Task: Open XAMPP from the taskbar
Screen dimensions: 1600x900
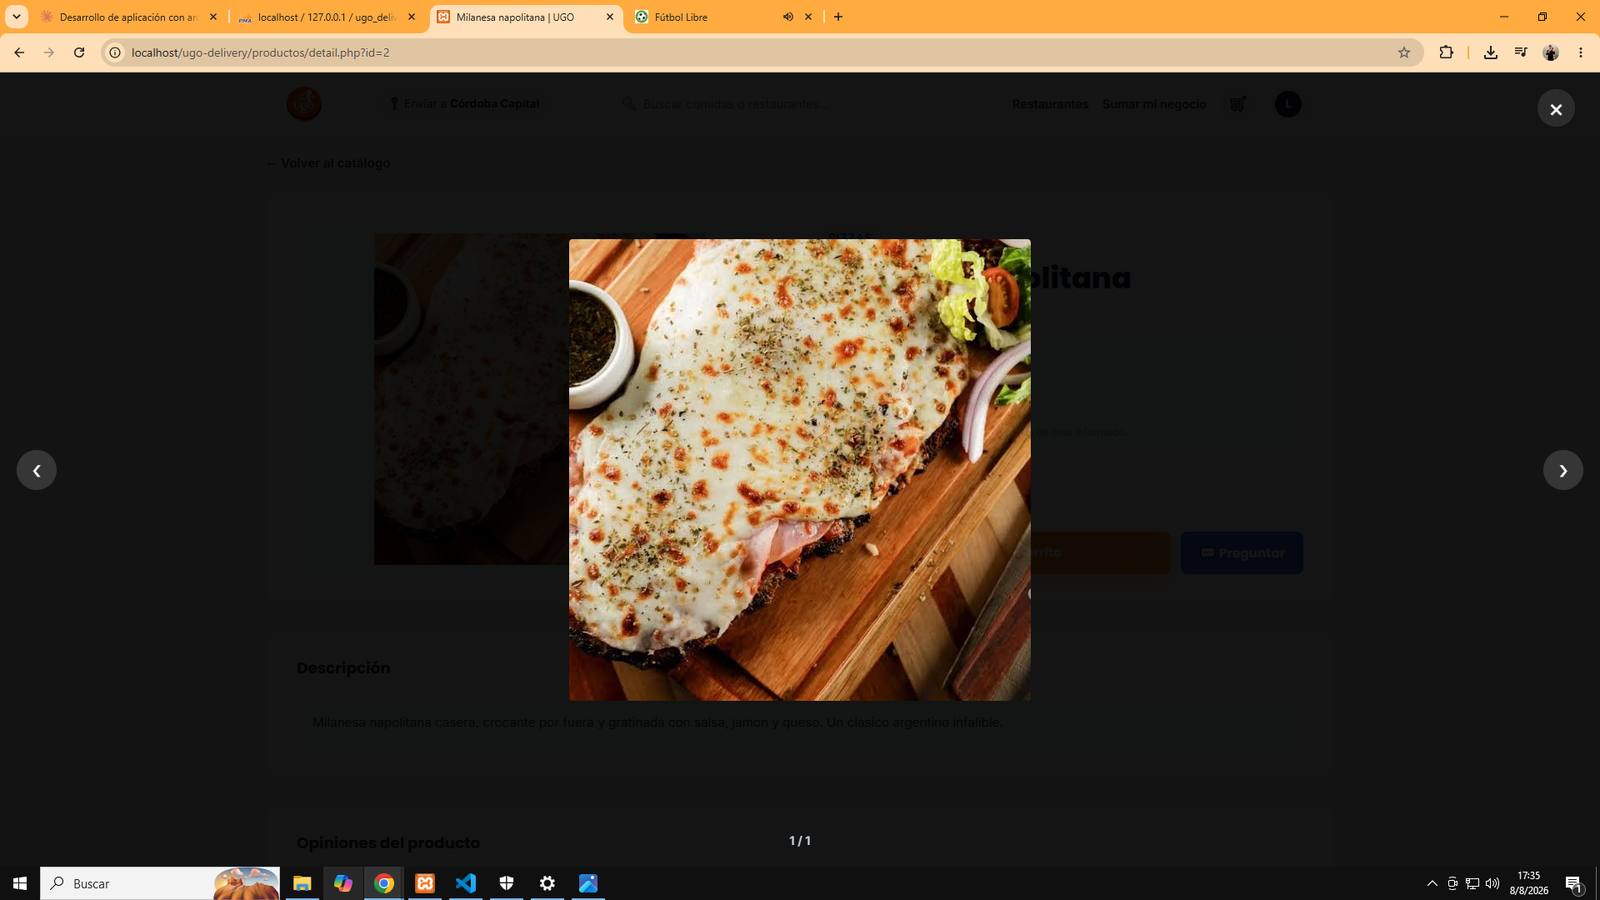Action: click(425, 883)
